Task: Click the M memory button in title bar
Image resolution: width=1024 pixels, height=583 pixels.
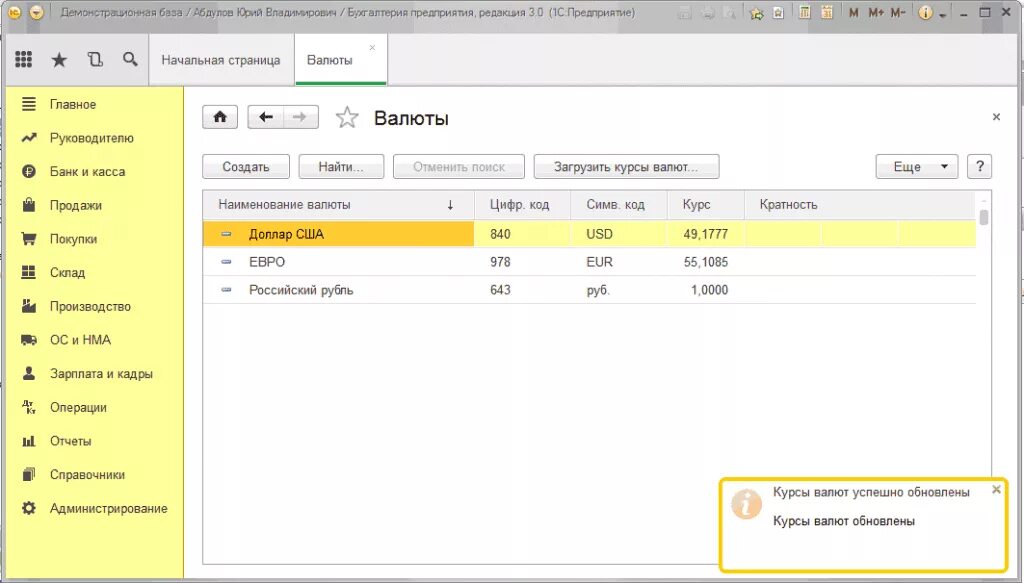Action: pos(854,12)
